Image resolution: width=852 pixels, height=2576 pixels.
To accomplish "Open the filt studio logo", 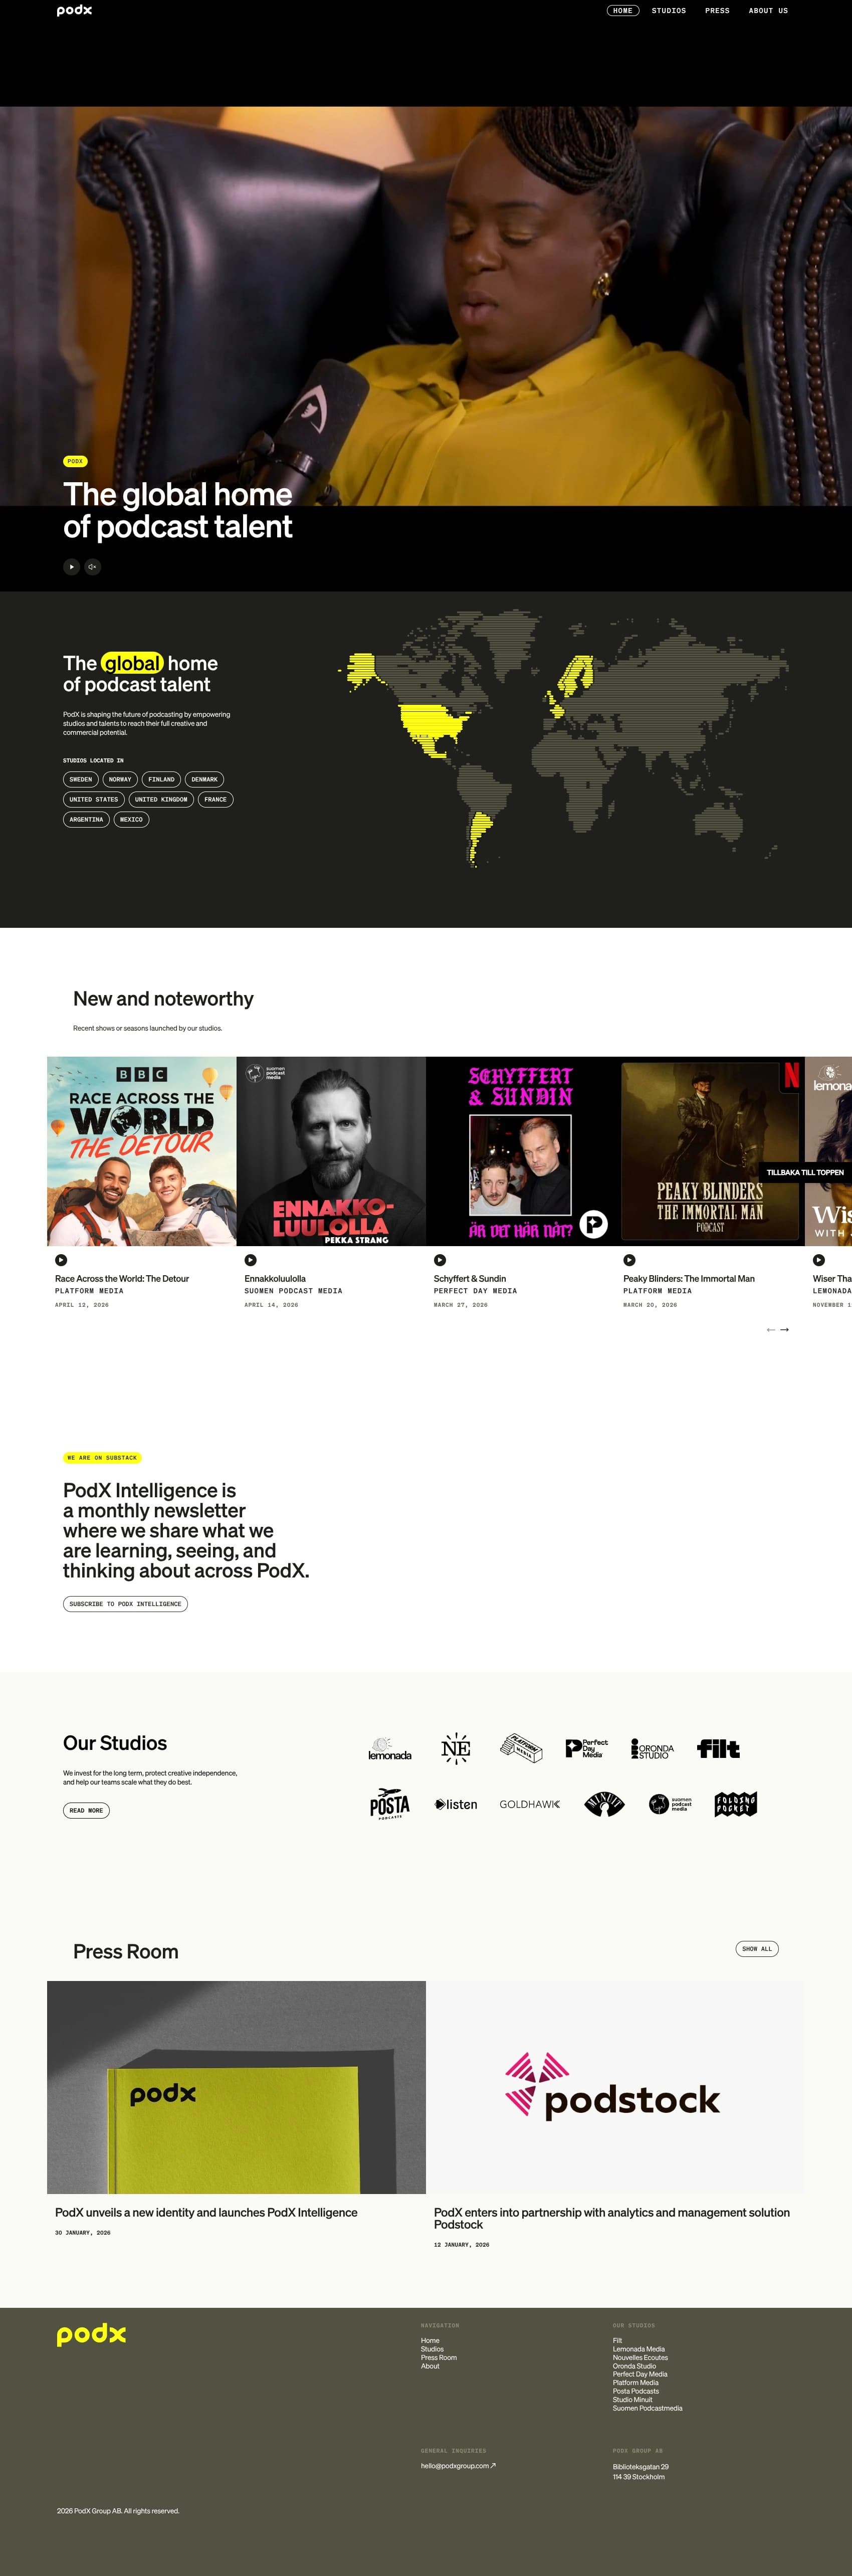I will point(719,1748).
